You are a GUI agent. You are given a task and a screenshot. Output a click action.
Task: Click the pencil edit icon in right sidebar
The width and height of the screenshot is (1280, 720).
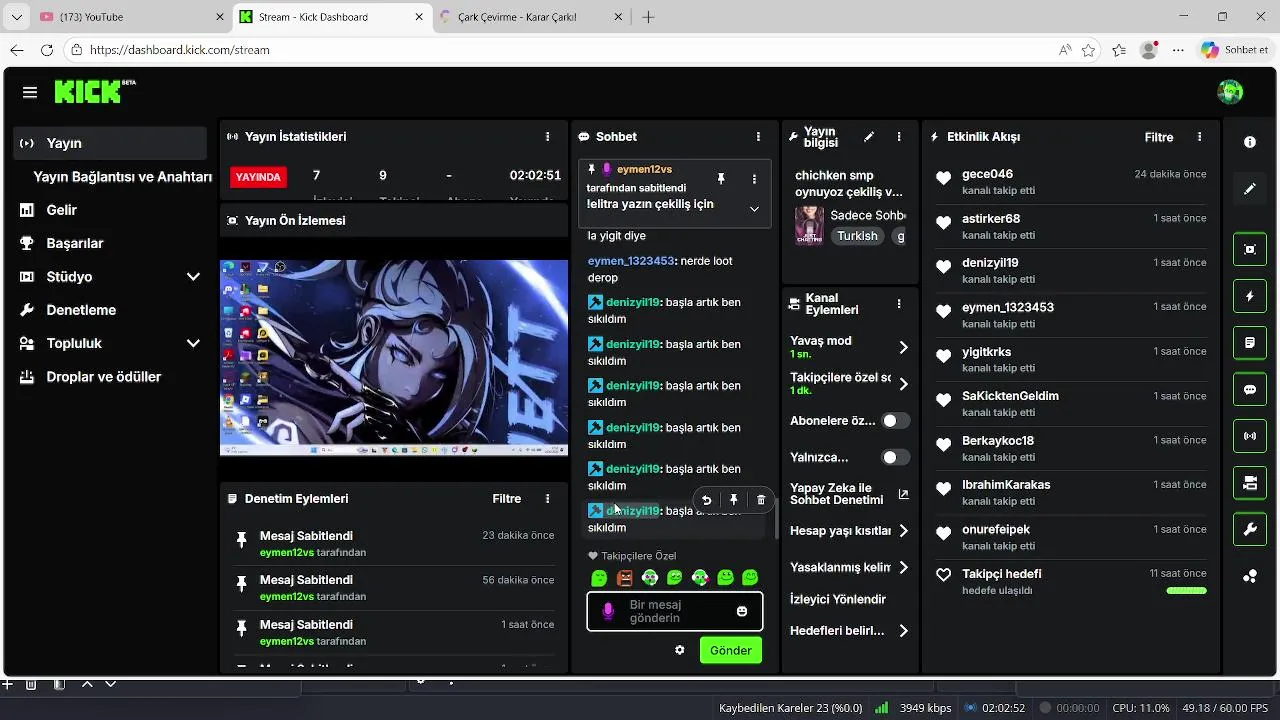click(x=1250, y=189)
